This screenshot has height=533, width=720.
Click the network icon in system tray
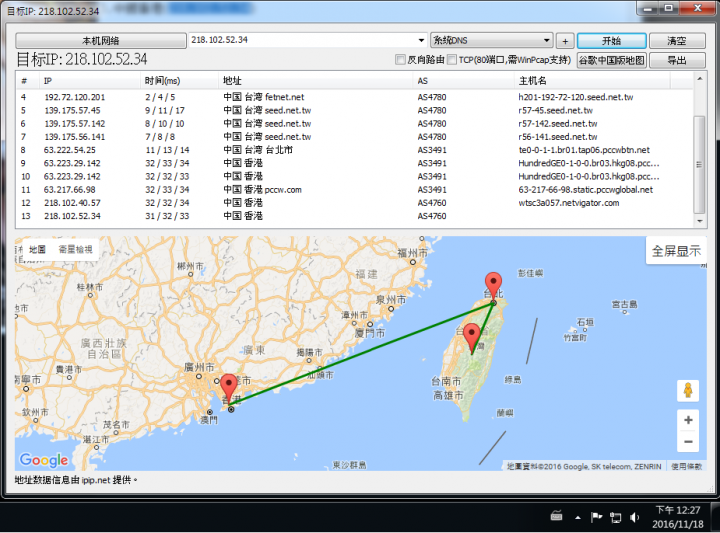(x=614, y=517)
